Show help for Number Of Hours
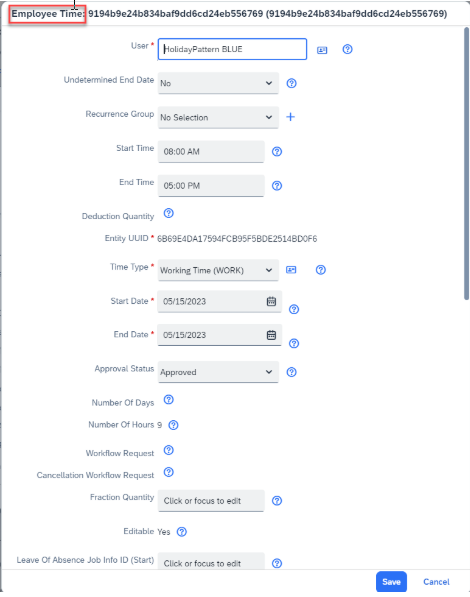Screen dimensions: 470x597 click(x=173, y=425)
